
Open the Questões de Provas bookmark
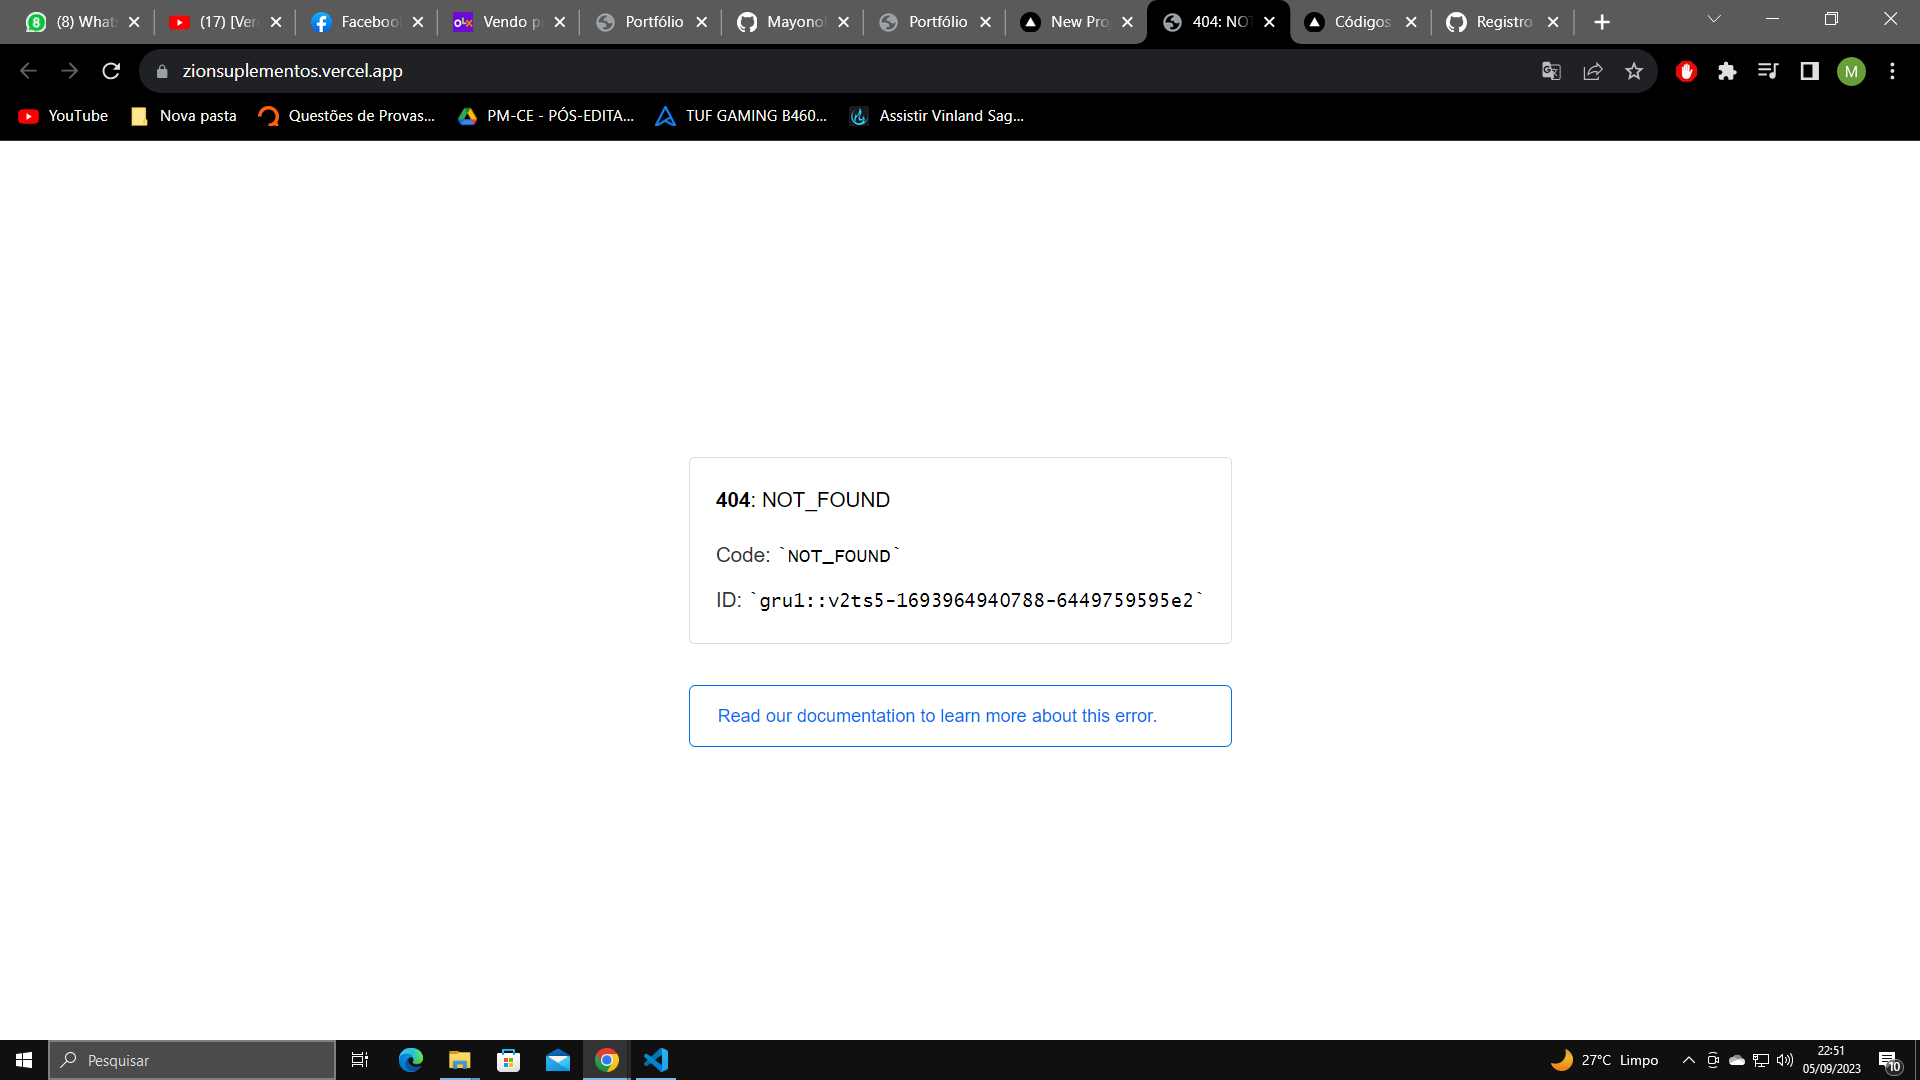tap(347, 116)
